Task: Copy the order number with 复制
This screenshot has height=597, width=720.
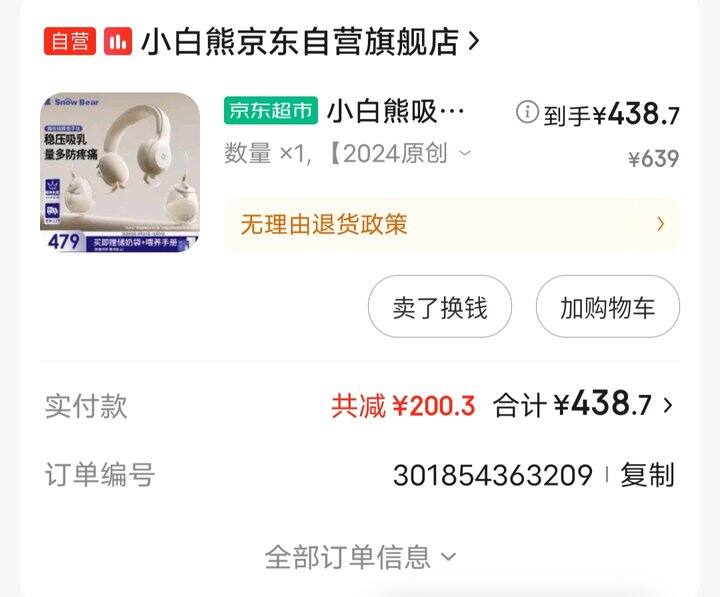Action: click(647, 475)
